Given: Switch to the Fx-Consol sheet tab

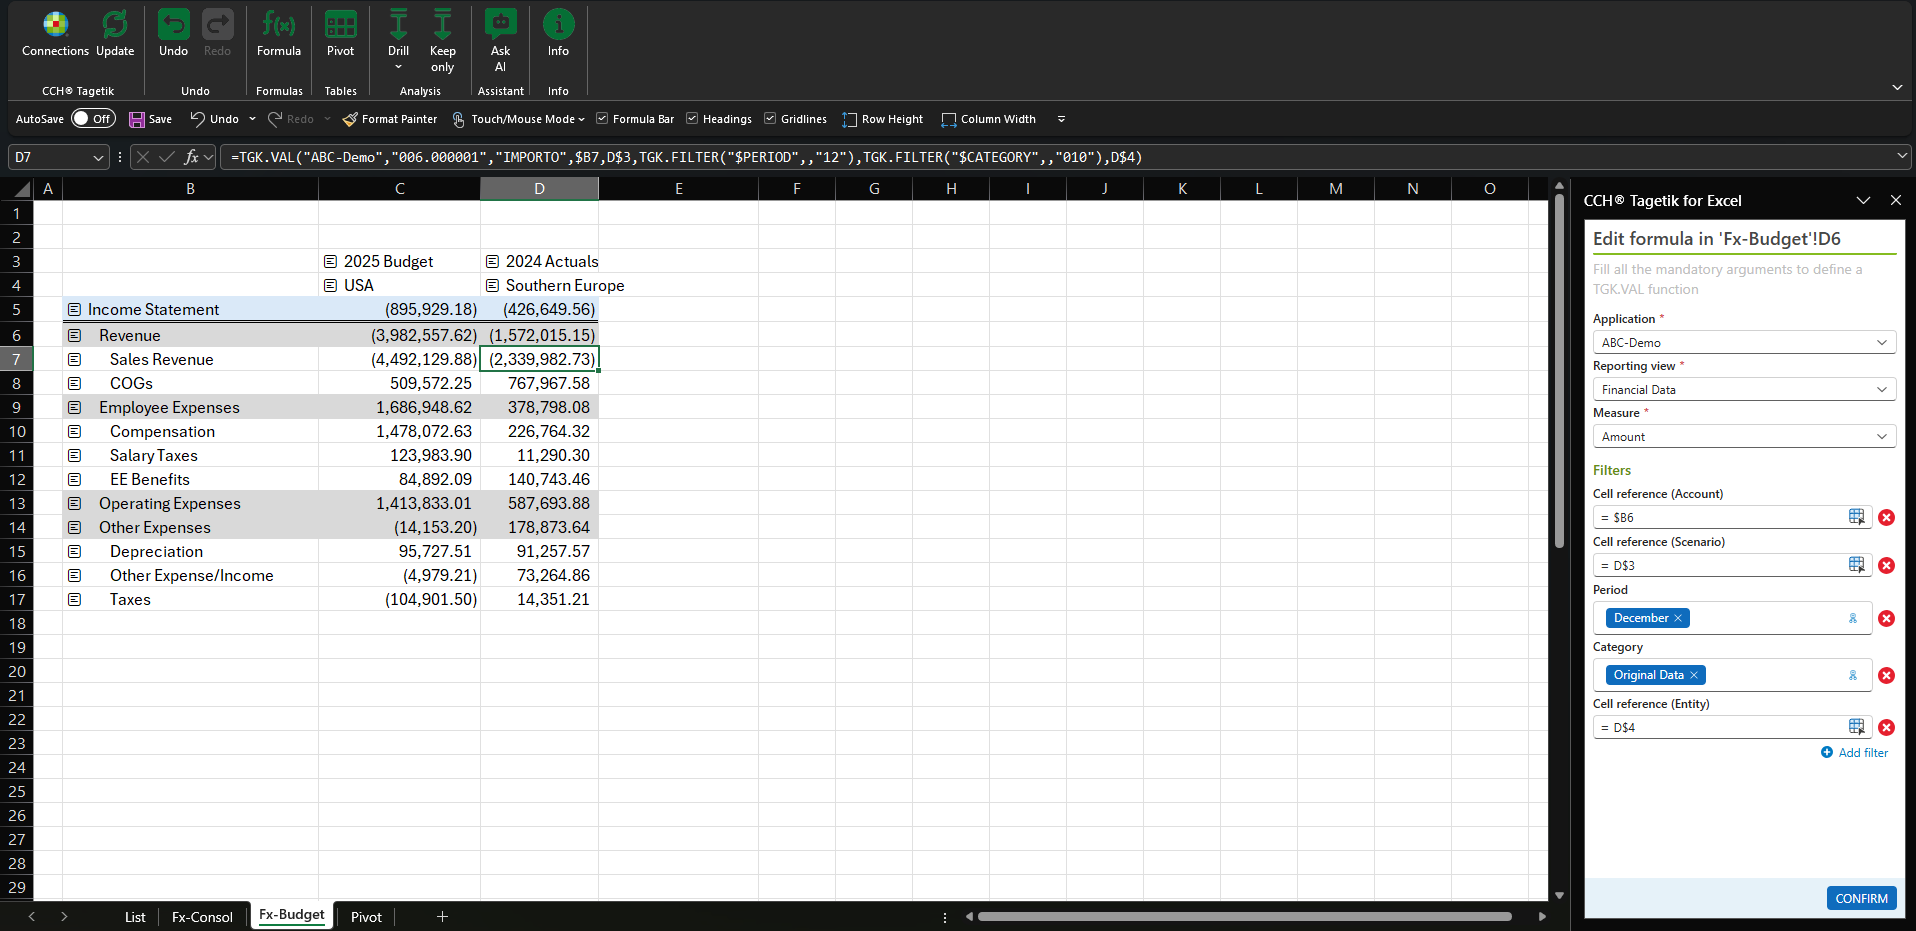Looking at the screenshot, I should tap(202, 917).
